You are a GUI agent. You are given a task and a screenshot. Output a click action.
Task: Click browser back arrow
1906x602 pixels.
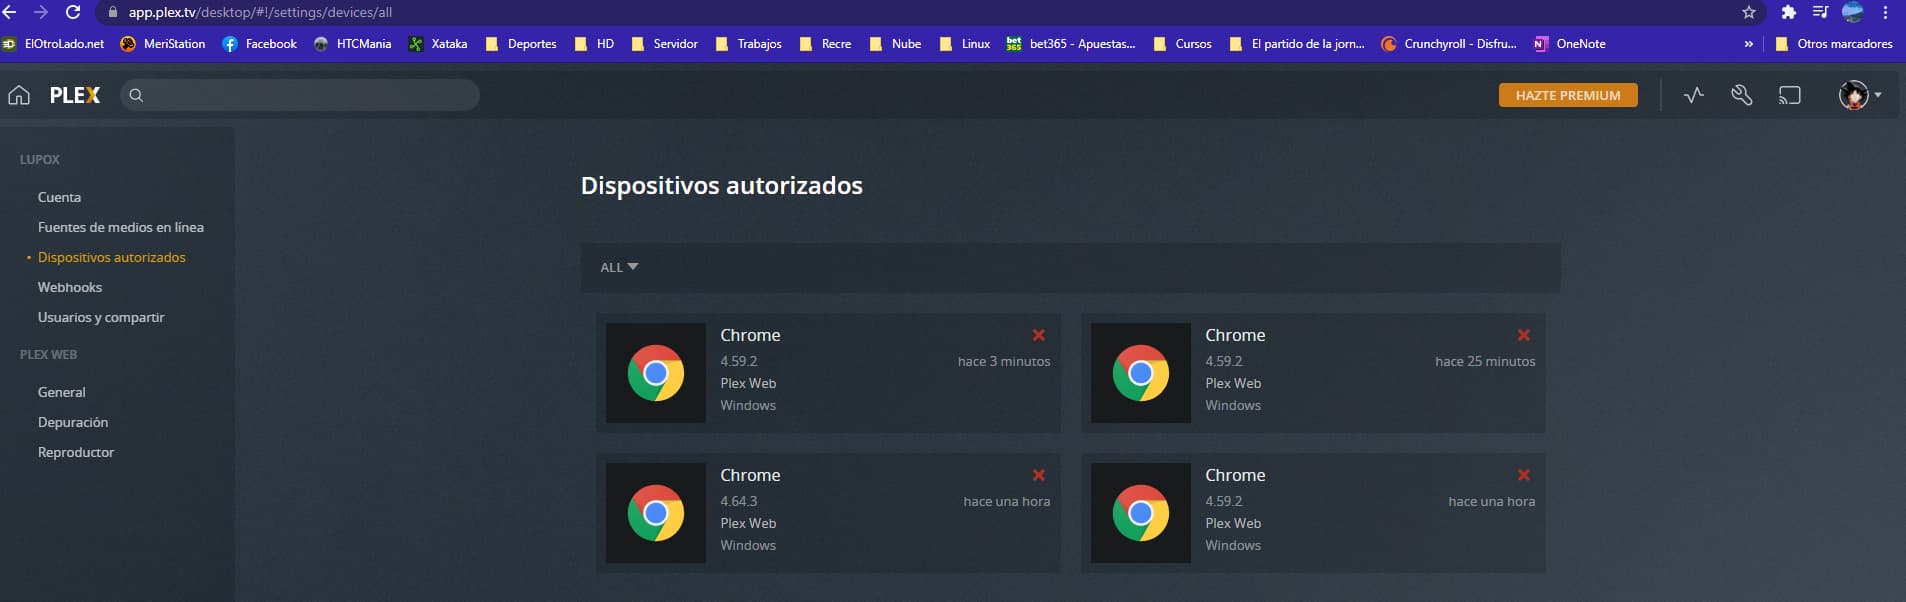tap(10, 12)
